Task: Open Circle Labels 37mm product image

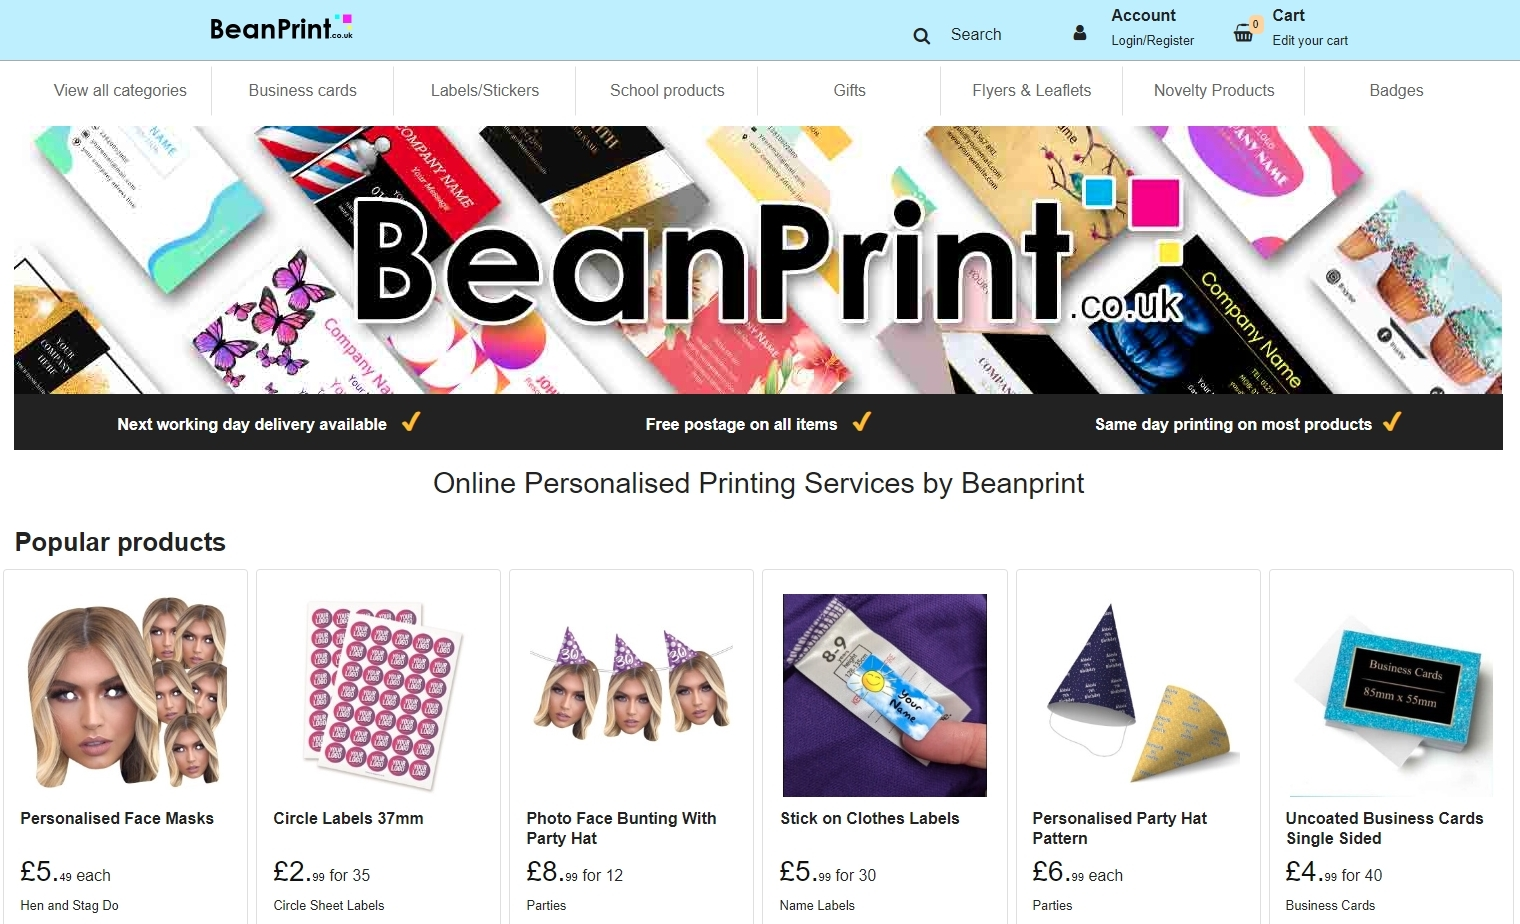Action: [379, 694]
